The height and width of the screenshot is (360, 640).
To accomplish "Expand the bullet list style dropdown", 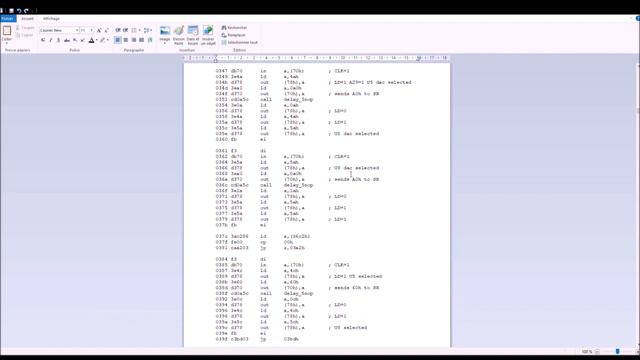I will click(x=139, y=30).
